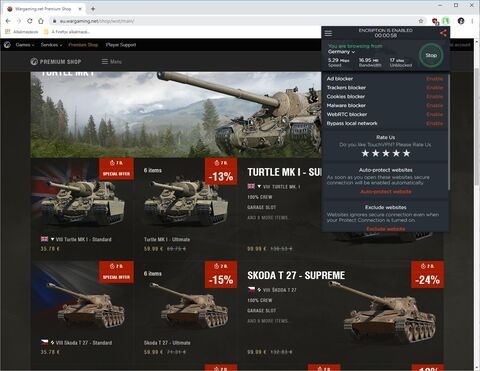Screen dimensions: 480x371
Task: Rate with the fifth star
Action: coord(406,153)
